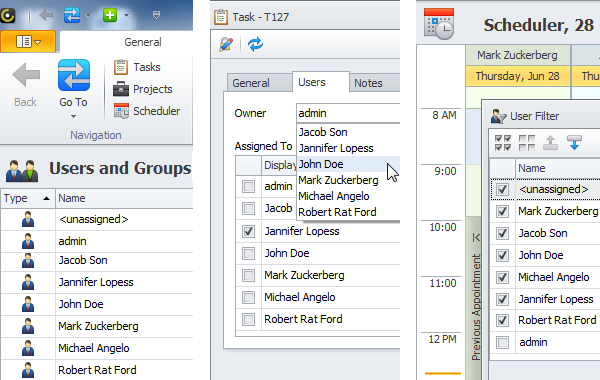The image size is (600, 380).
Task: Check Robert Rat Ford in Assigned To list
Action: point(248,320)
